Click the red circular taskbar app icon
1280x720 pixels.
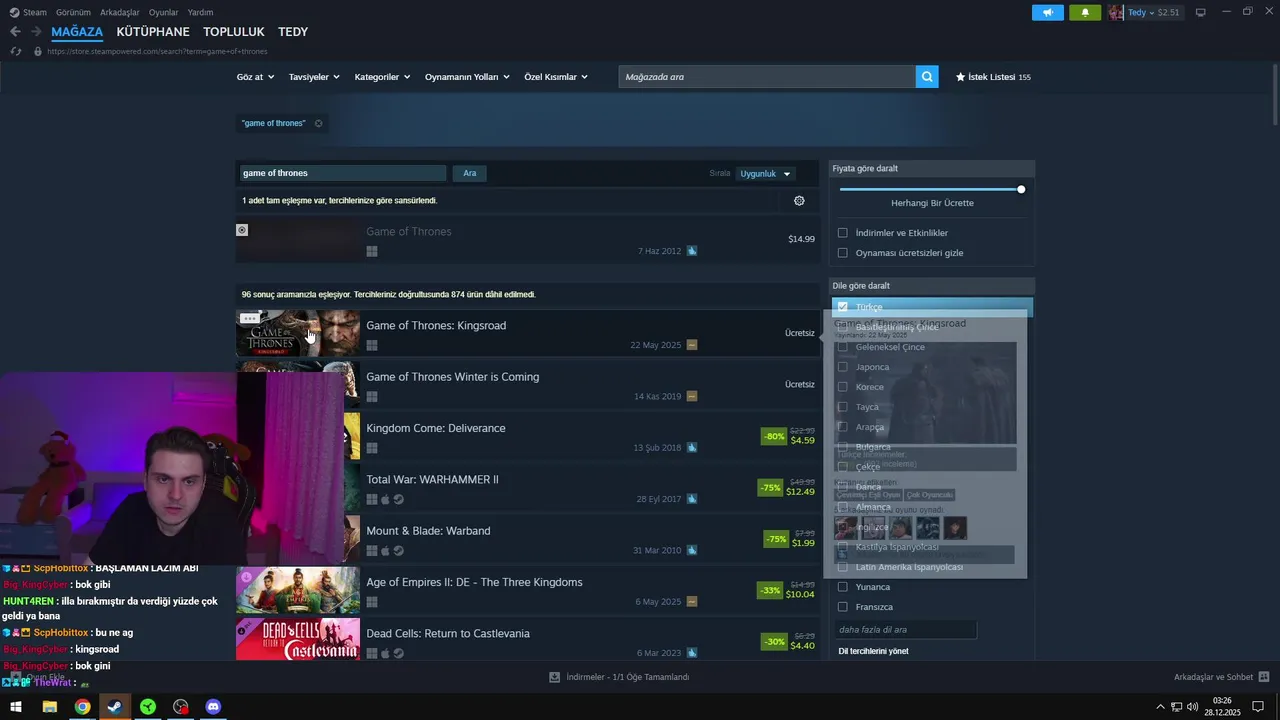pos(181,707)
